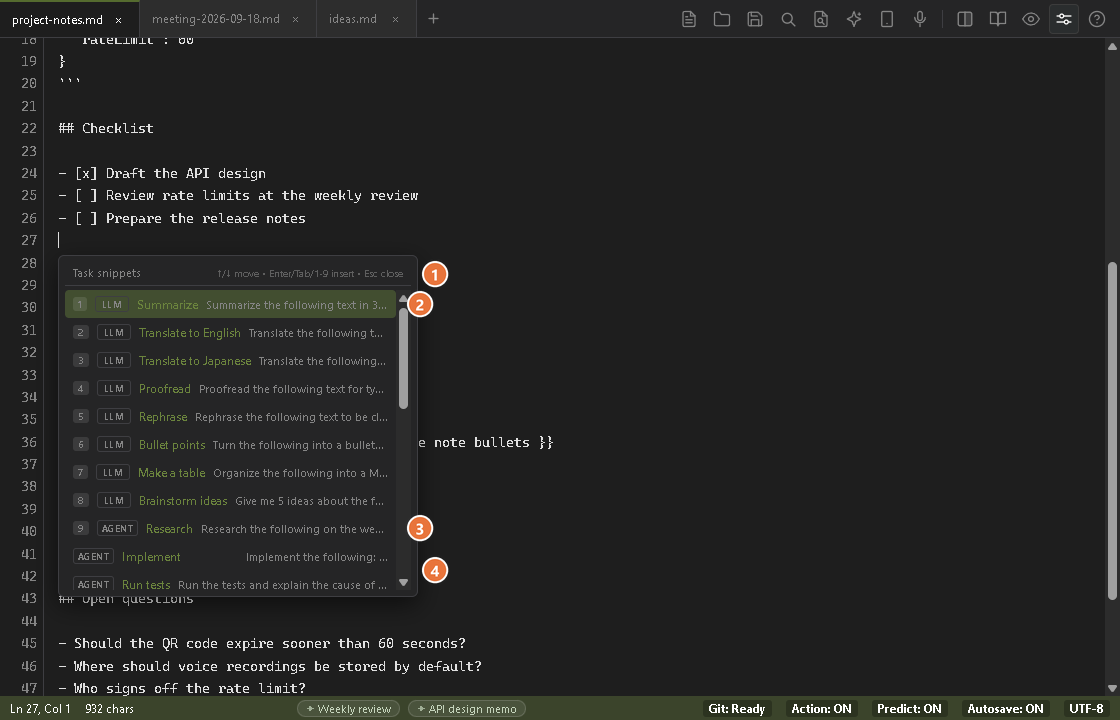Pick the Proofread snippet
1120x720 pixels.
coord(230,389)
